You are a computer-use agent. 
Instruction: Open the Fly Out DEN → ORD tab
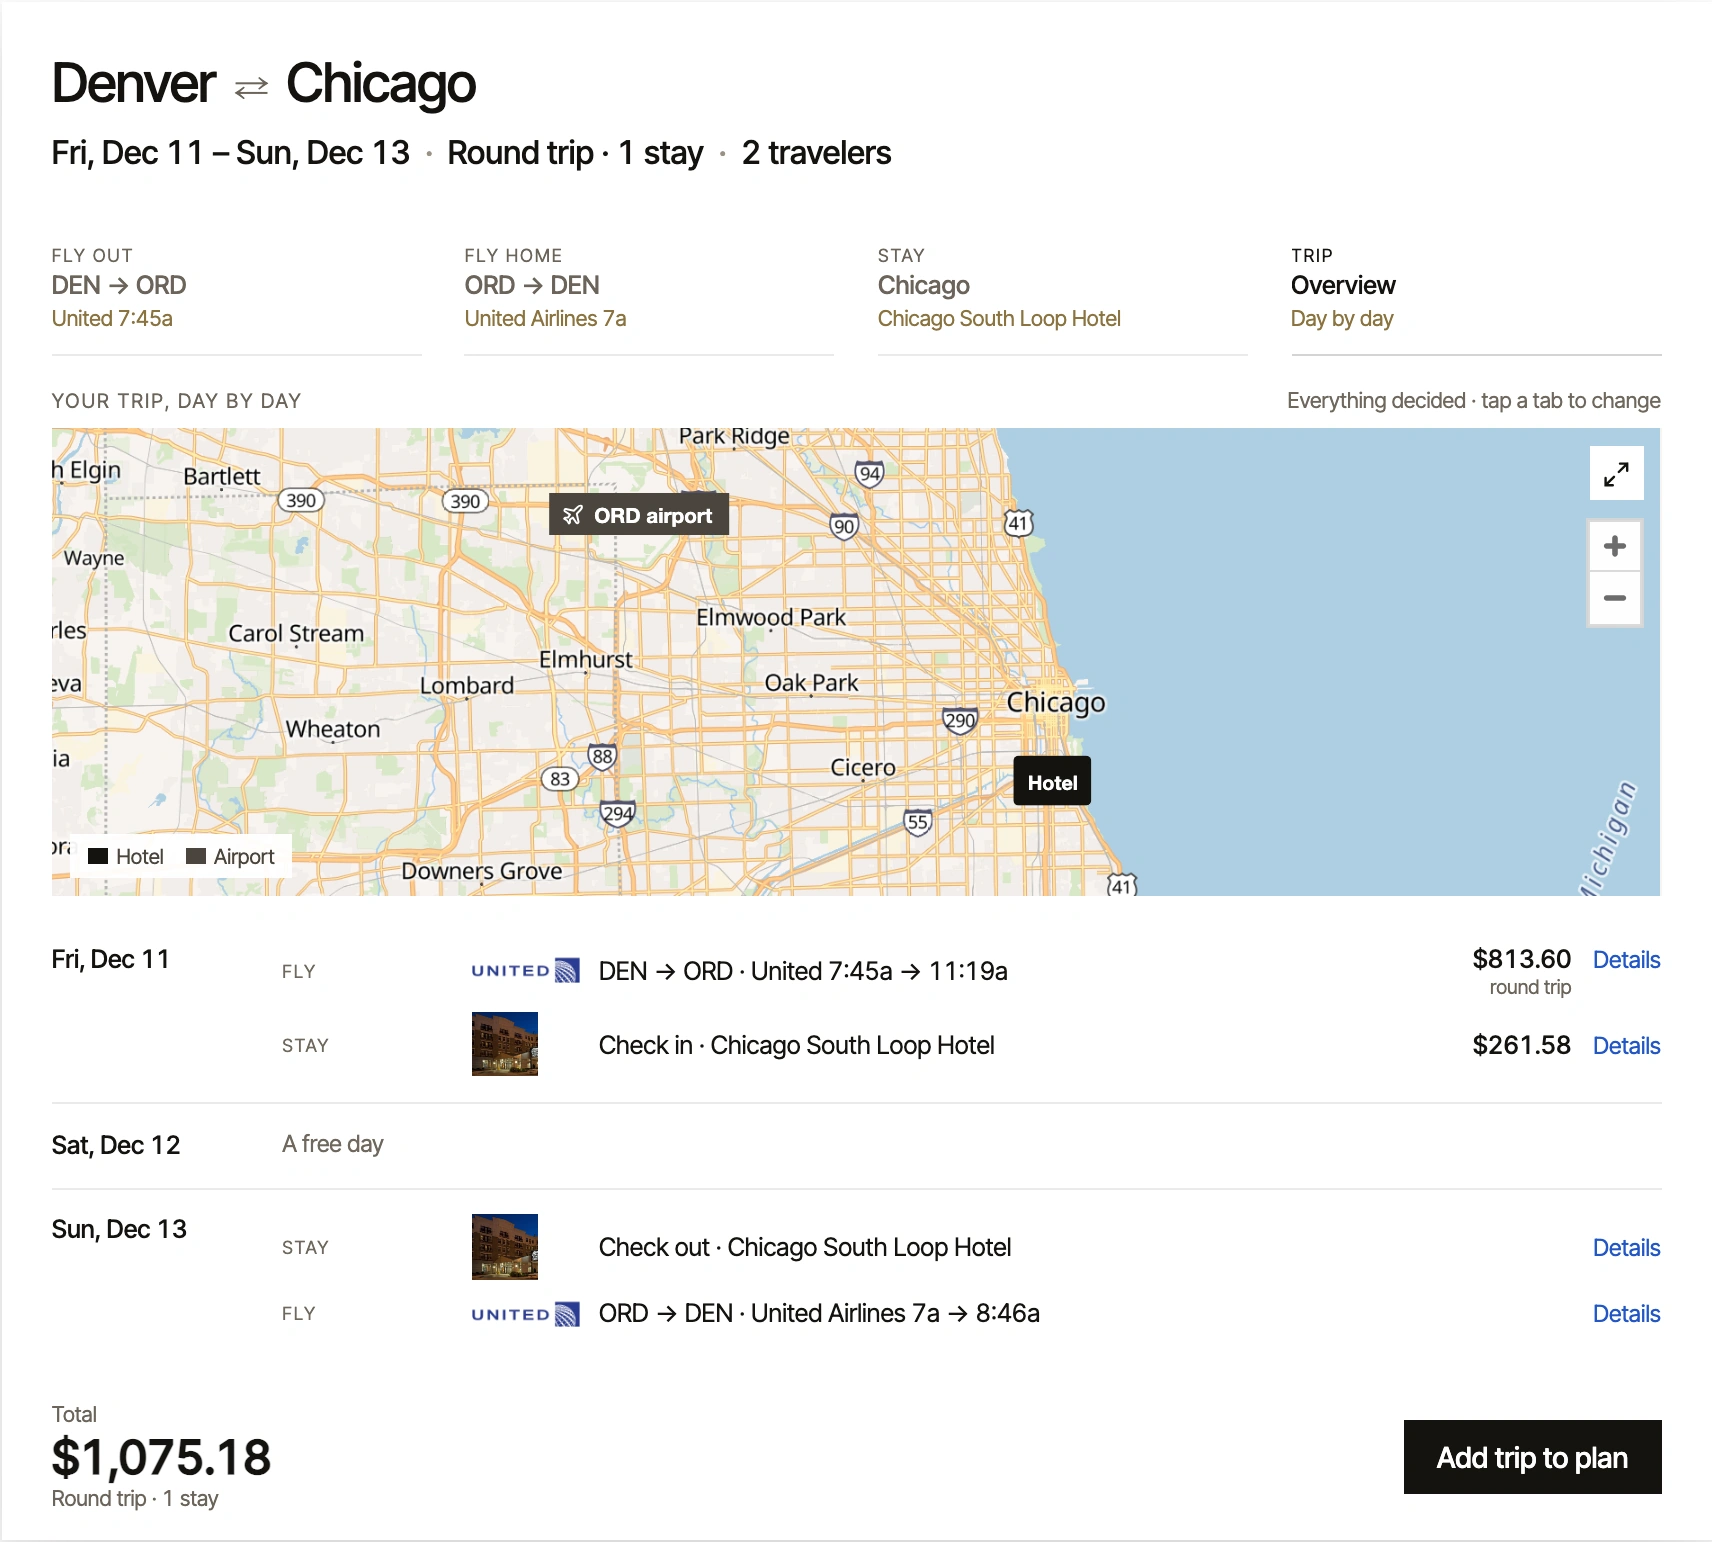click(236, 300)
